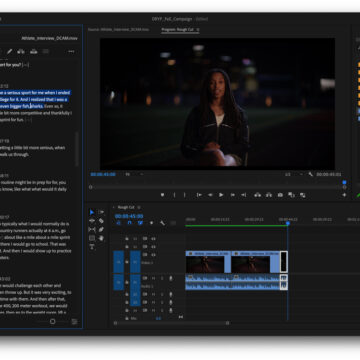Viewport: 360px width, 360px height.
Task: Solo the Audio 1 track
Action: click(162, 278)
